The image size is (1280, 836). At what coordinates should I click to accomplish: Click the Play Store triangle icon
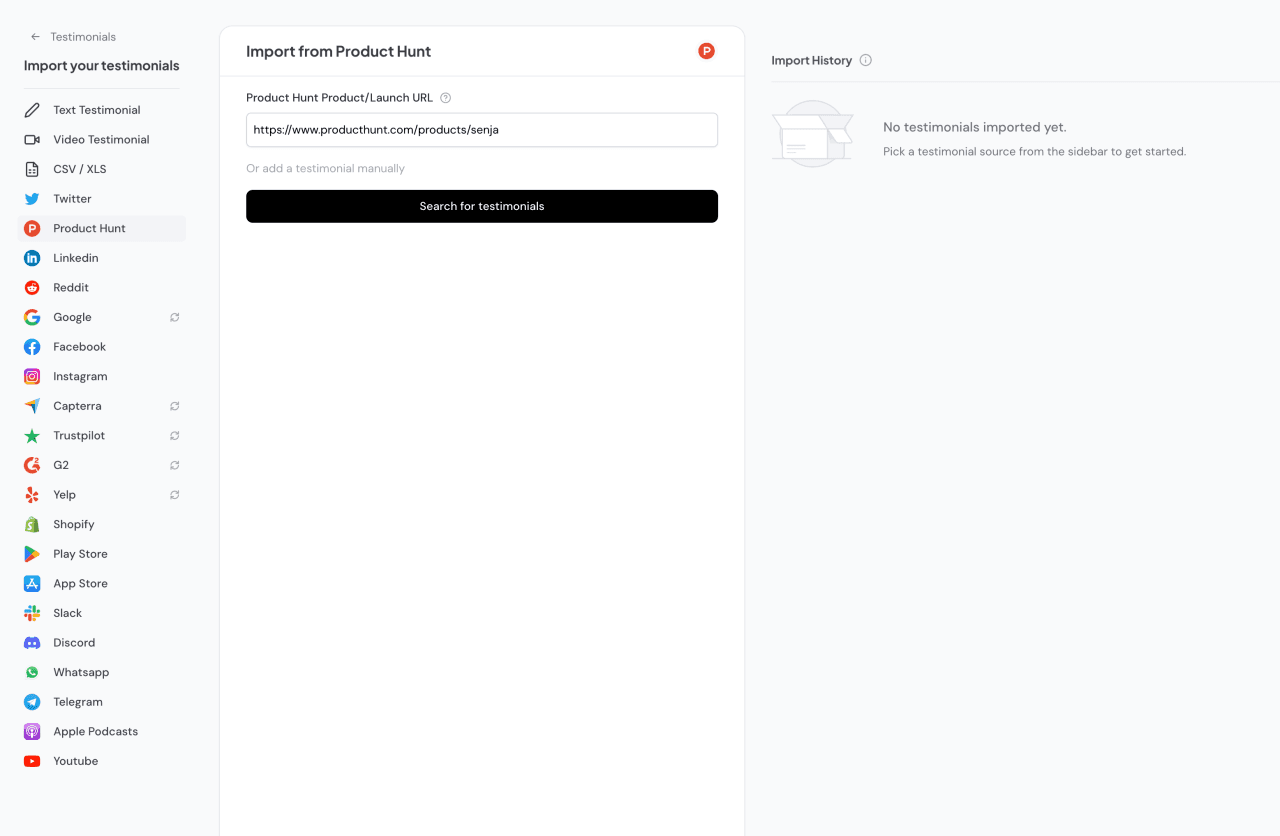(32, 554)
